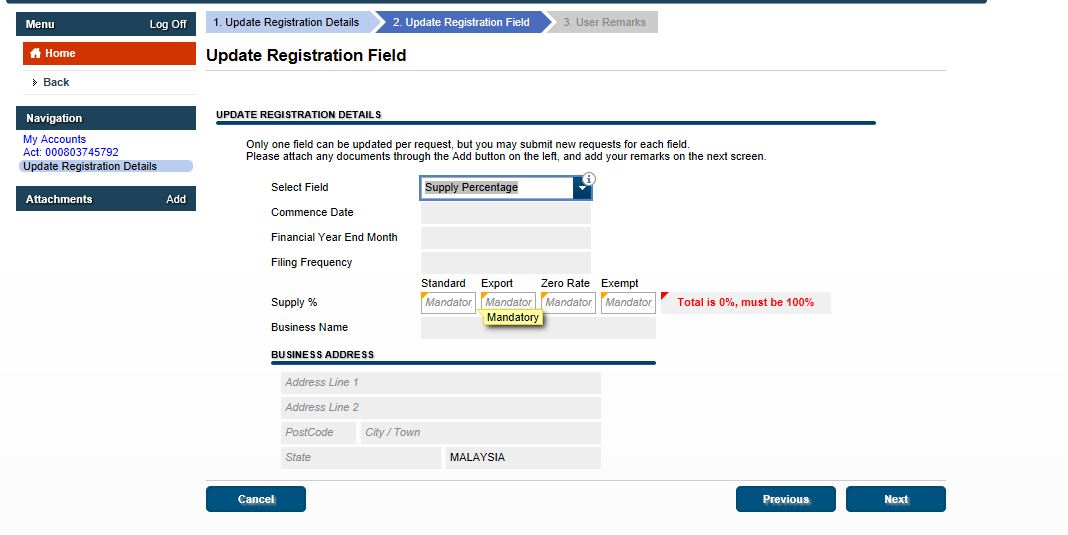Screen dimensions: 1068x535
Task: Select the Update Registration Field step tab
Action: pyautogui.click(x=461, y=22)
